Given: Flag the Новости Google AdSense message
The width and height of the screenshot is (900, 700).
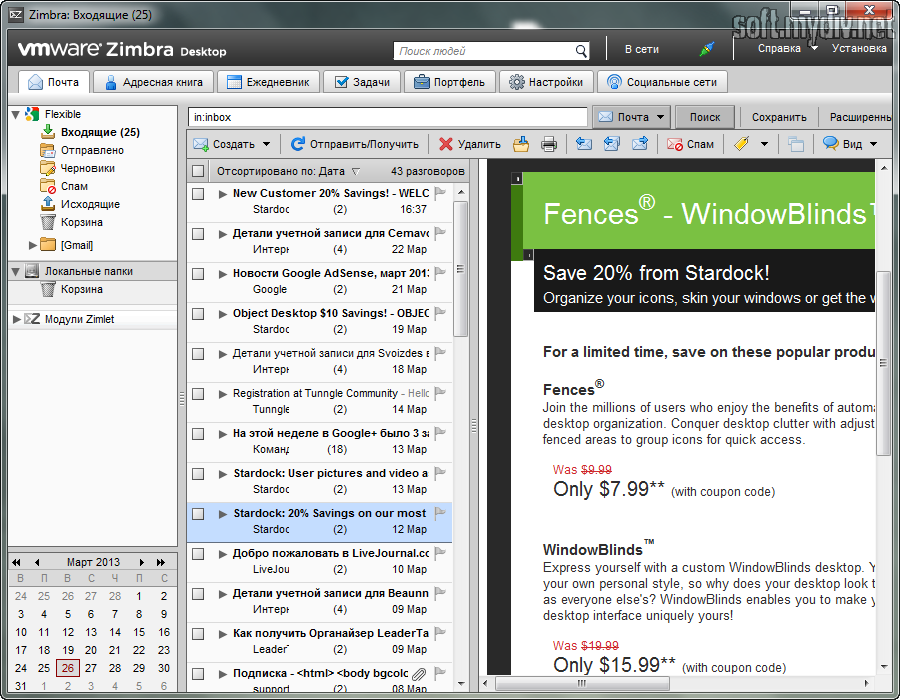Looking at the screenshot, I should click(x=440, y=273).
